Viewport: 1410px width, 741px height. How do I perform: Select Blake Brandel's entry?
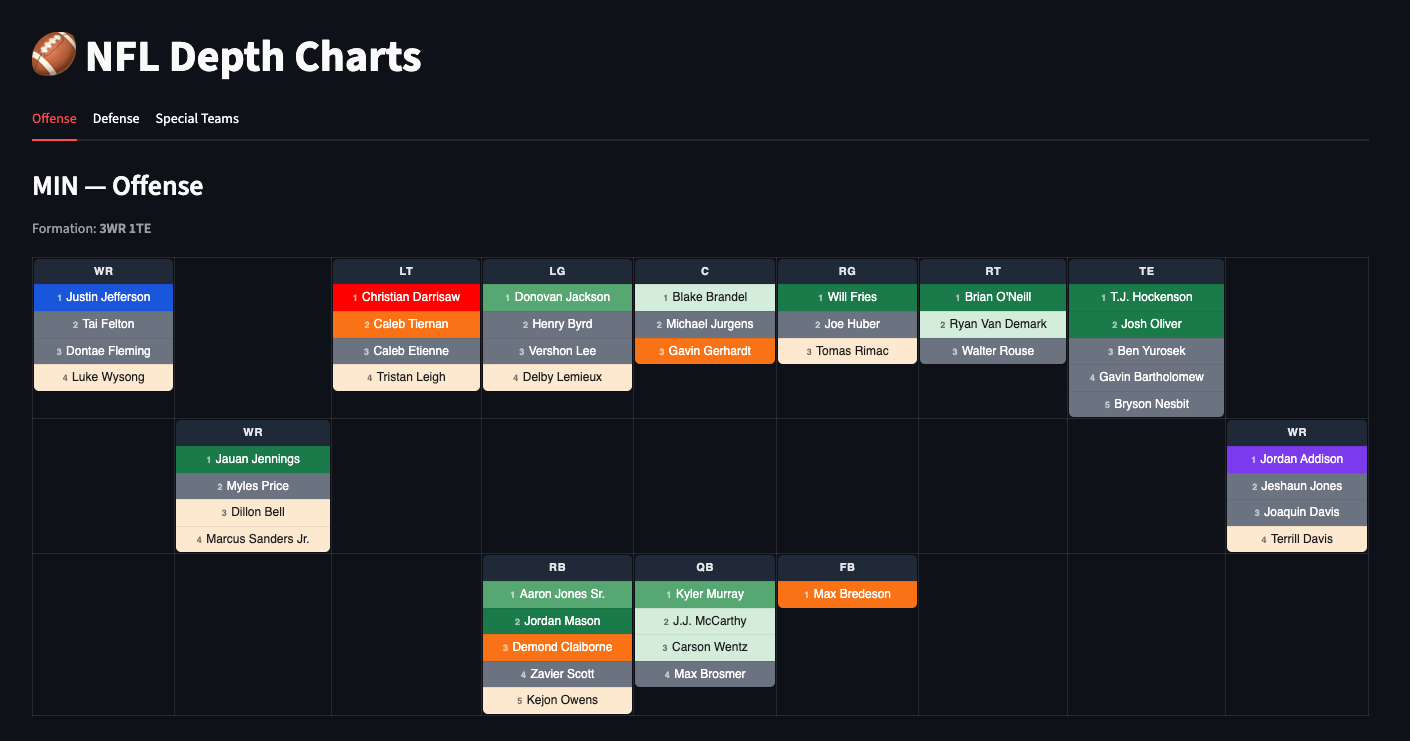point(705,297)
